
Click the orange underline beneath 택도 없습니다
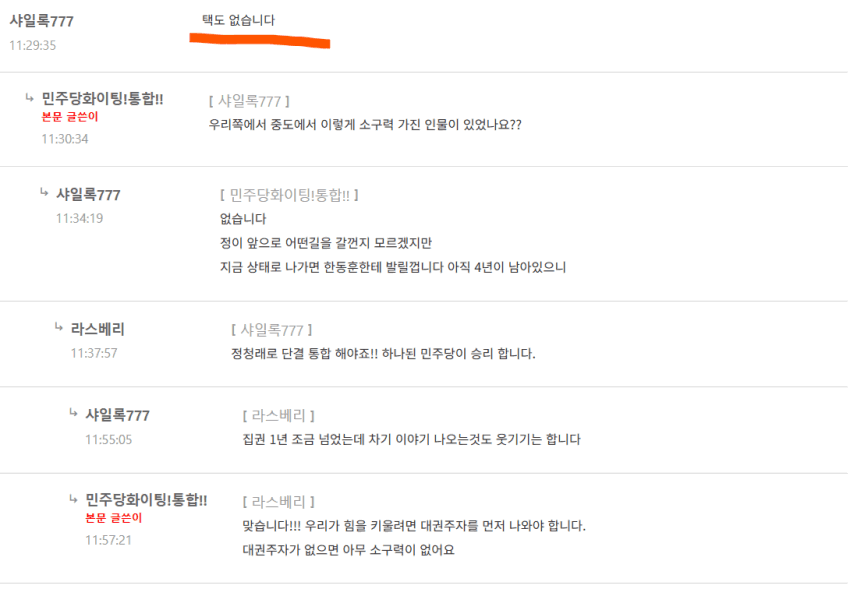(x=260, y=41)
